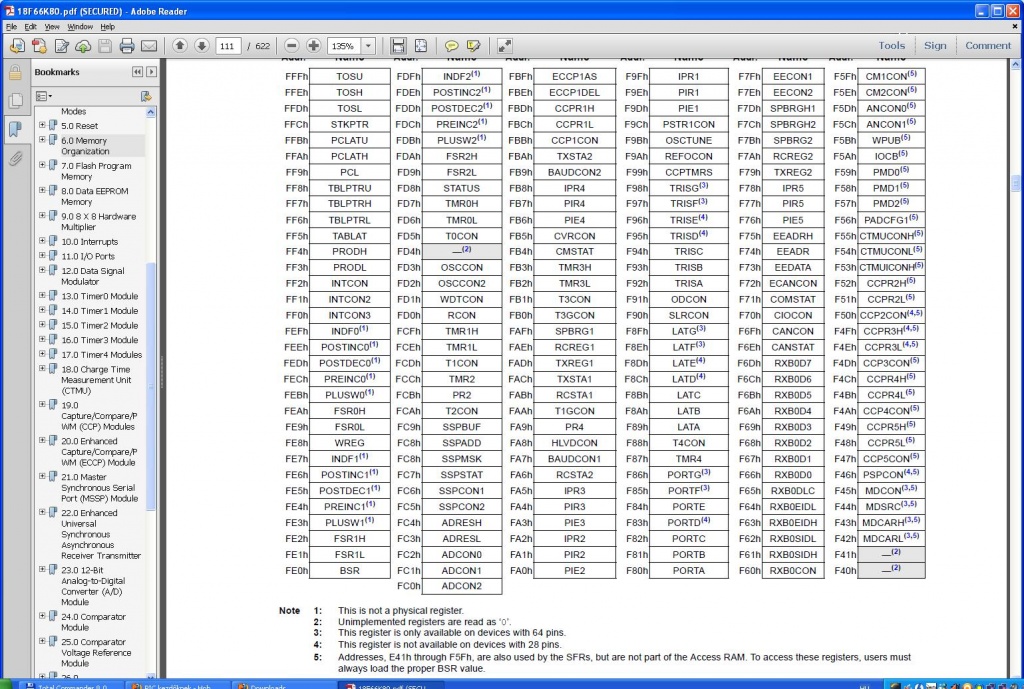Image resolution: width=1024 pixels, height=689 pixels.
Task: Open the 9.0 8 X 8 Hardware Multiplier bookmark
Action: [x=98, y=221]
